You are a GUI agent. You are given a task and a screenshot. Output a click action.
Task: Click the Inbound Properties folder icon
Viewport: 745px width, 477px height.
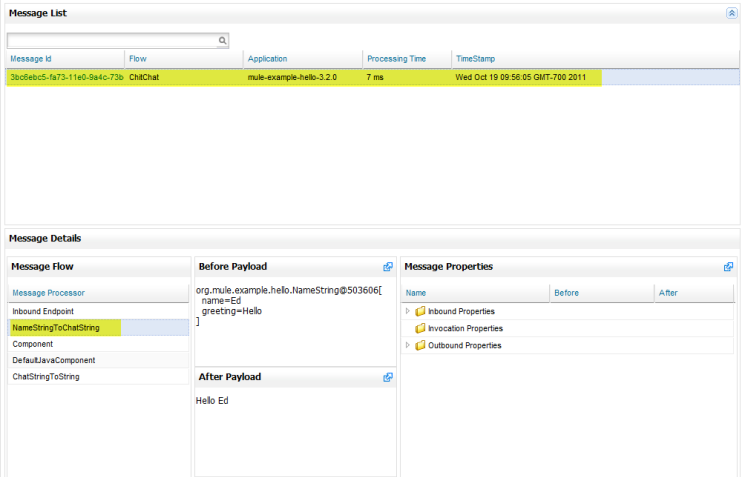tap(420, 311)
